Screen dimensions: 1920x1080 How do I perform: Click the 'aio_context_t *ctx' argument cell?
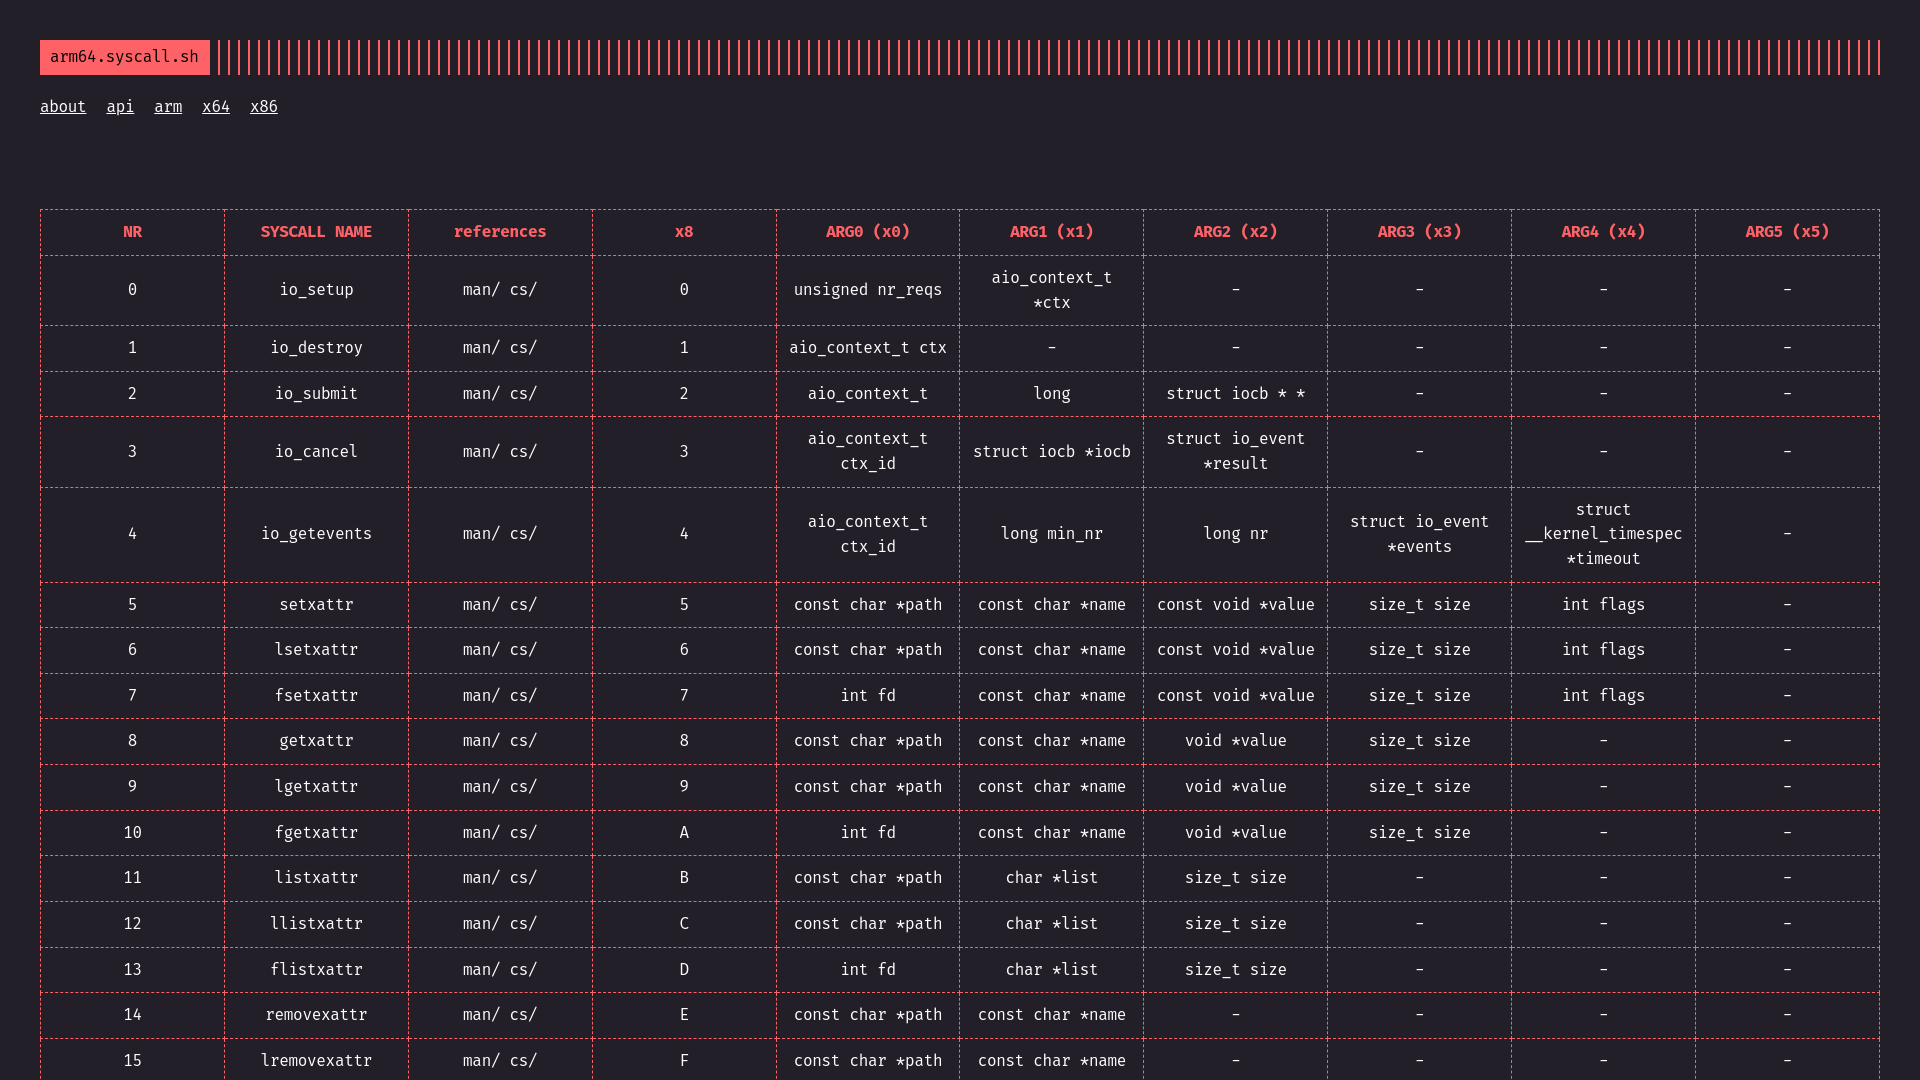coord(1052,290)
